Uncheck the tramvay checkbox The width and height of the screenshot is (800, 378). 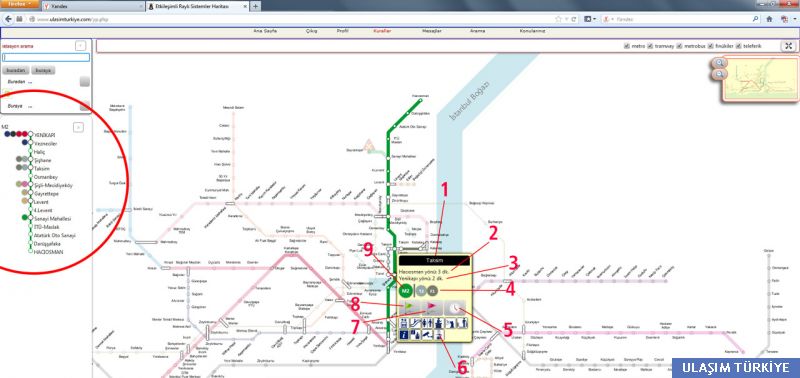click(x=650, y=46)
